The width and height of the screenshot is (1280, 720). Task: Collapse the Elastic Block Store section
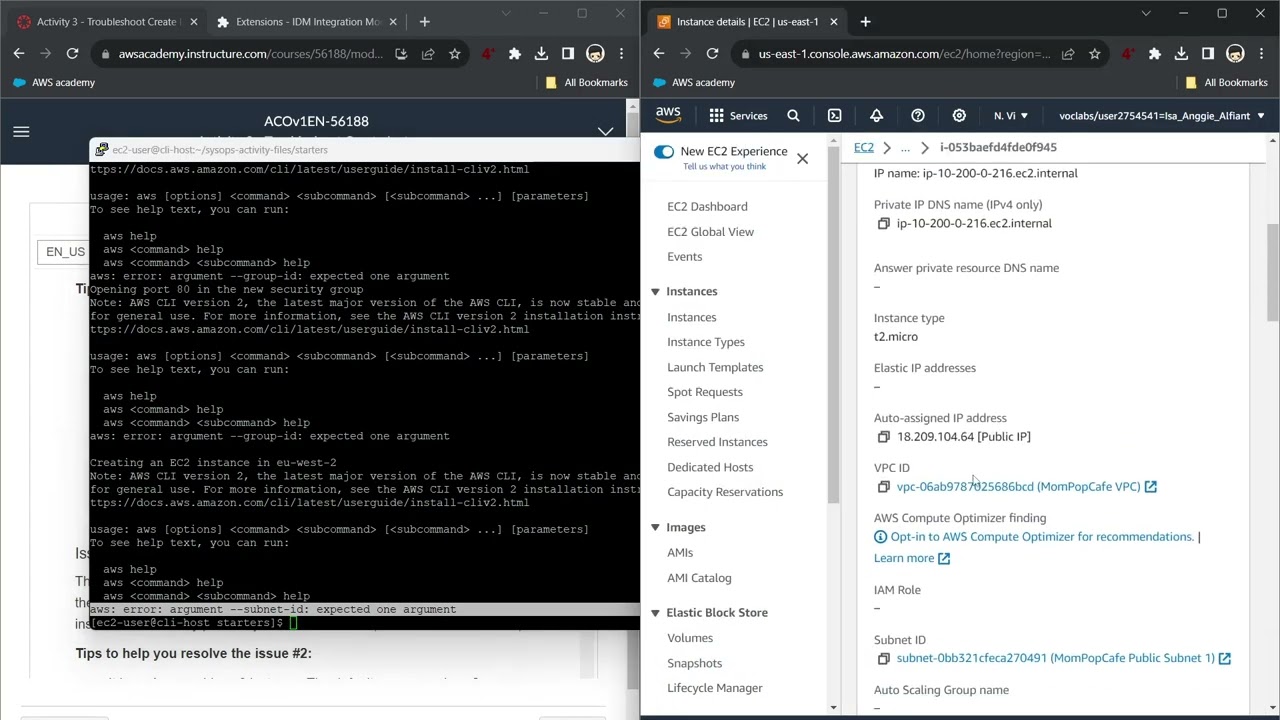click(x=655, y=612)
